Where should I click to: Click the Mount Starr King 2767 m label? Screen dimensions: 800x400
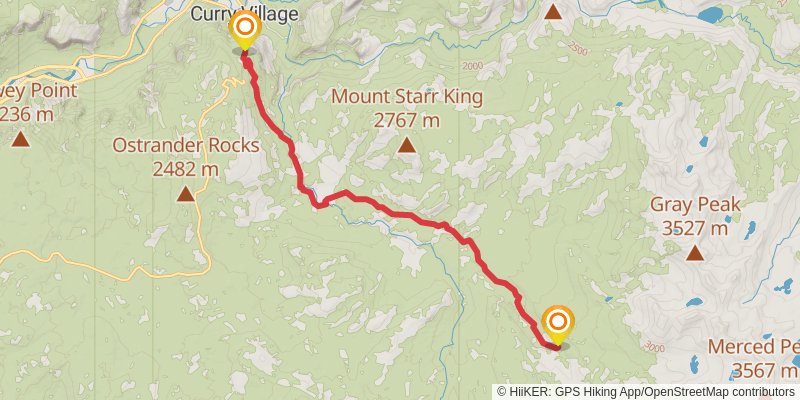click(x=407, y=108)
